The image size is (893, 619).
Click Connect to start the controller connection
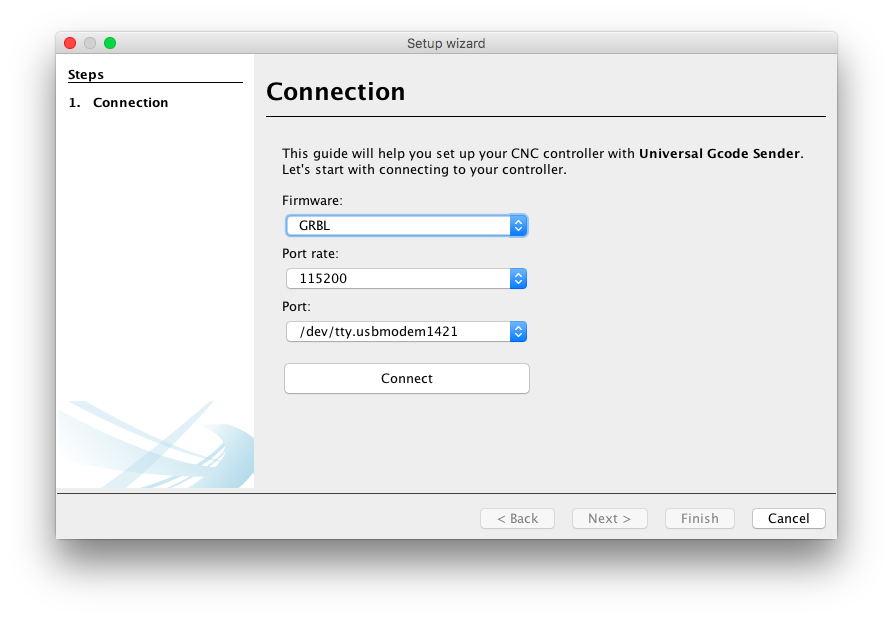point(406,378)
